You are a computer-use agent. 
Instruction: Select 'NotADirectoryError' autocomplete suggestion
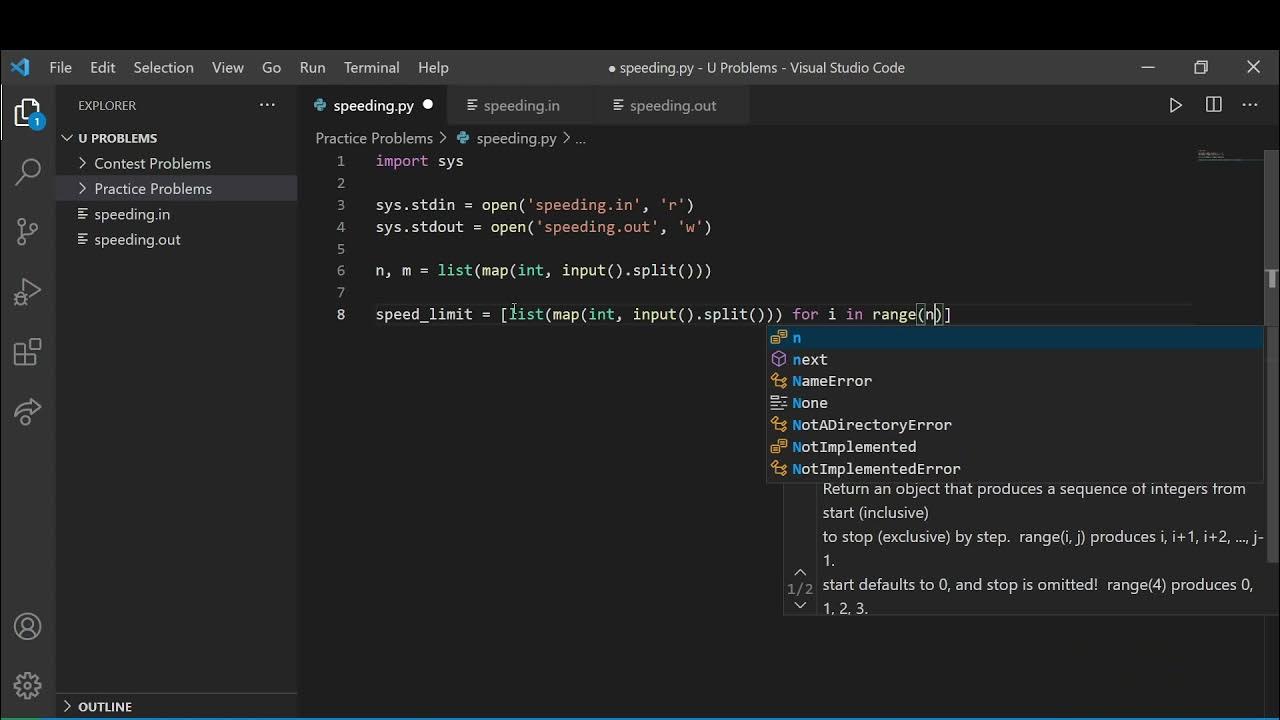coord(1015,425)
